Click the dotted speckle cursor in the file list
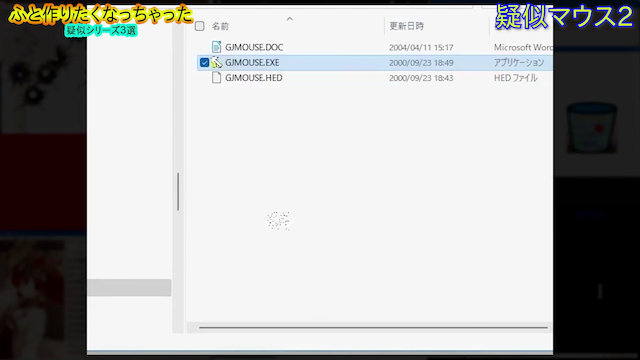 278,221
